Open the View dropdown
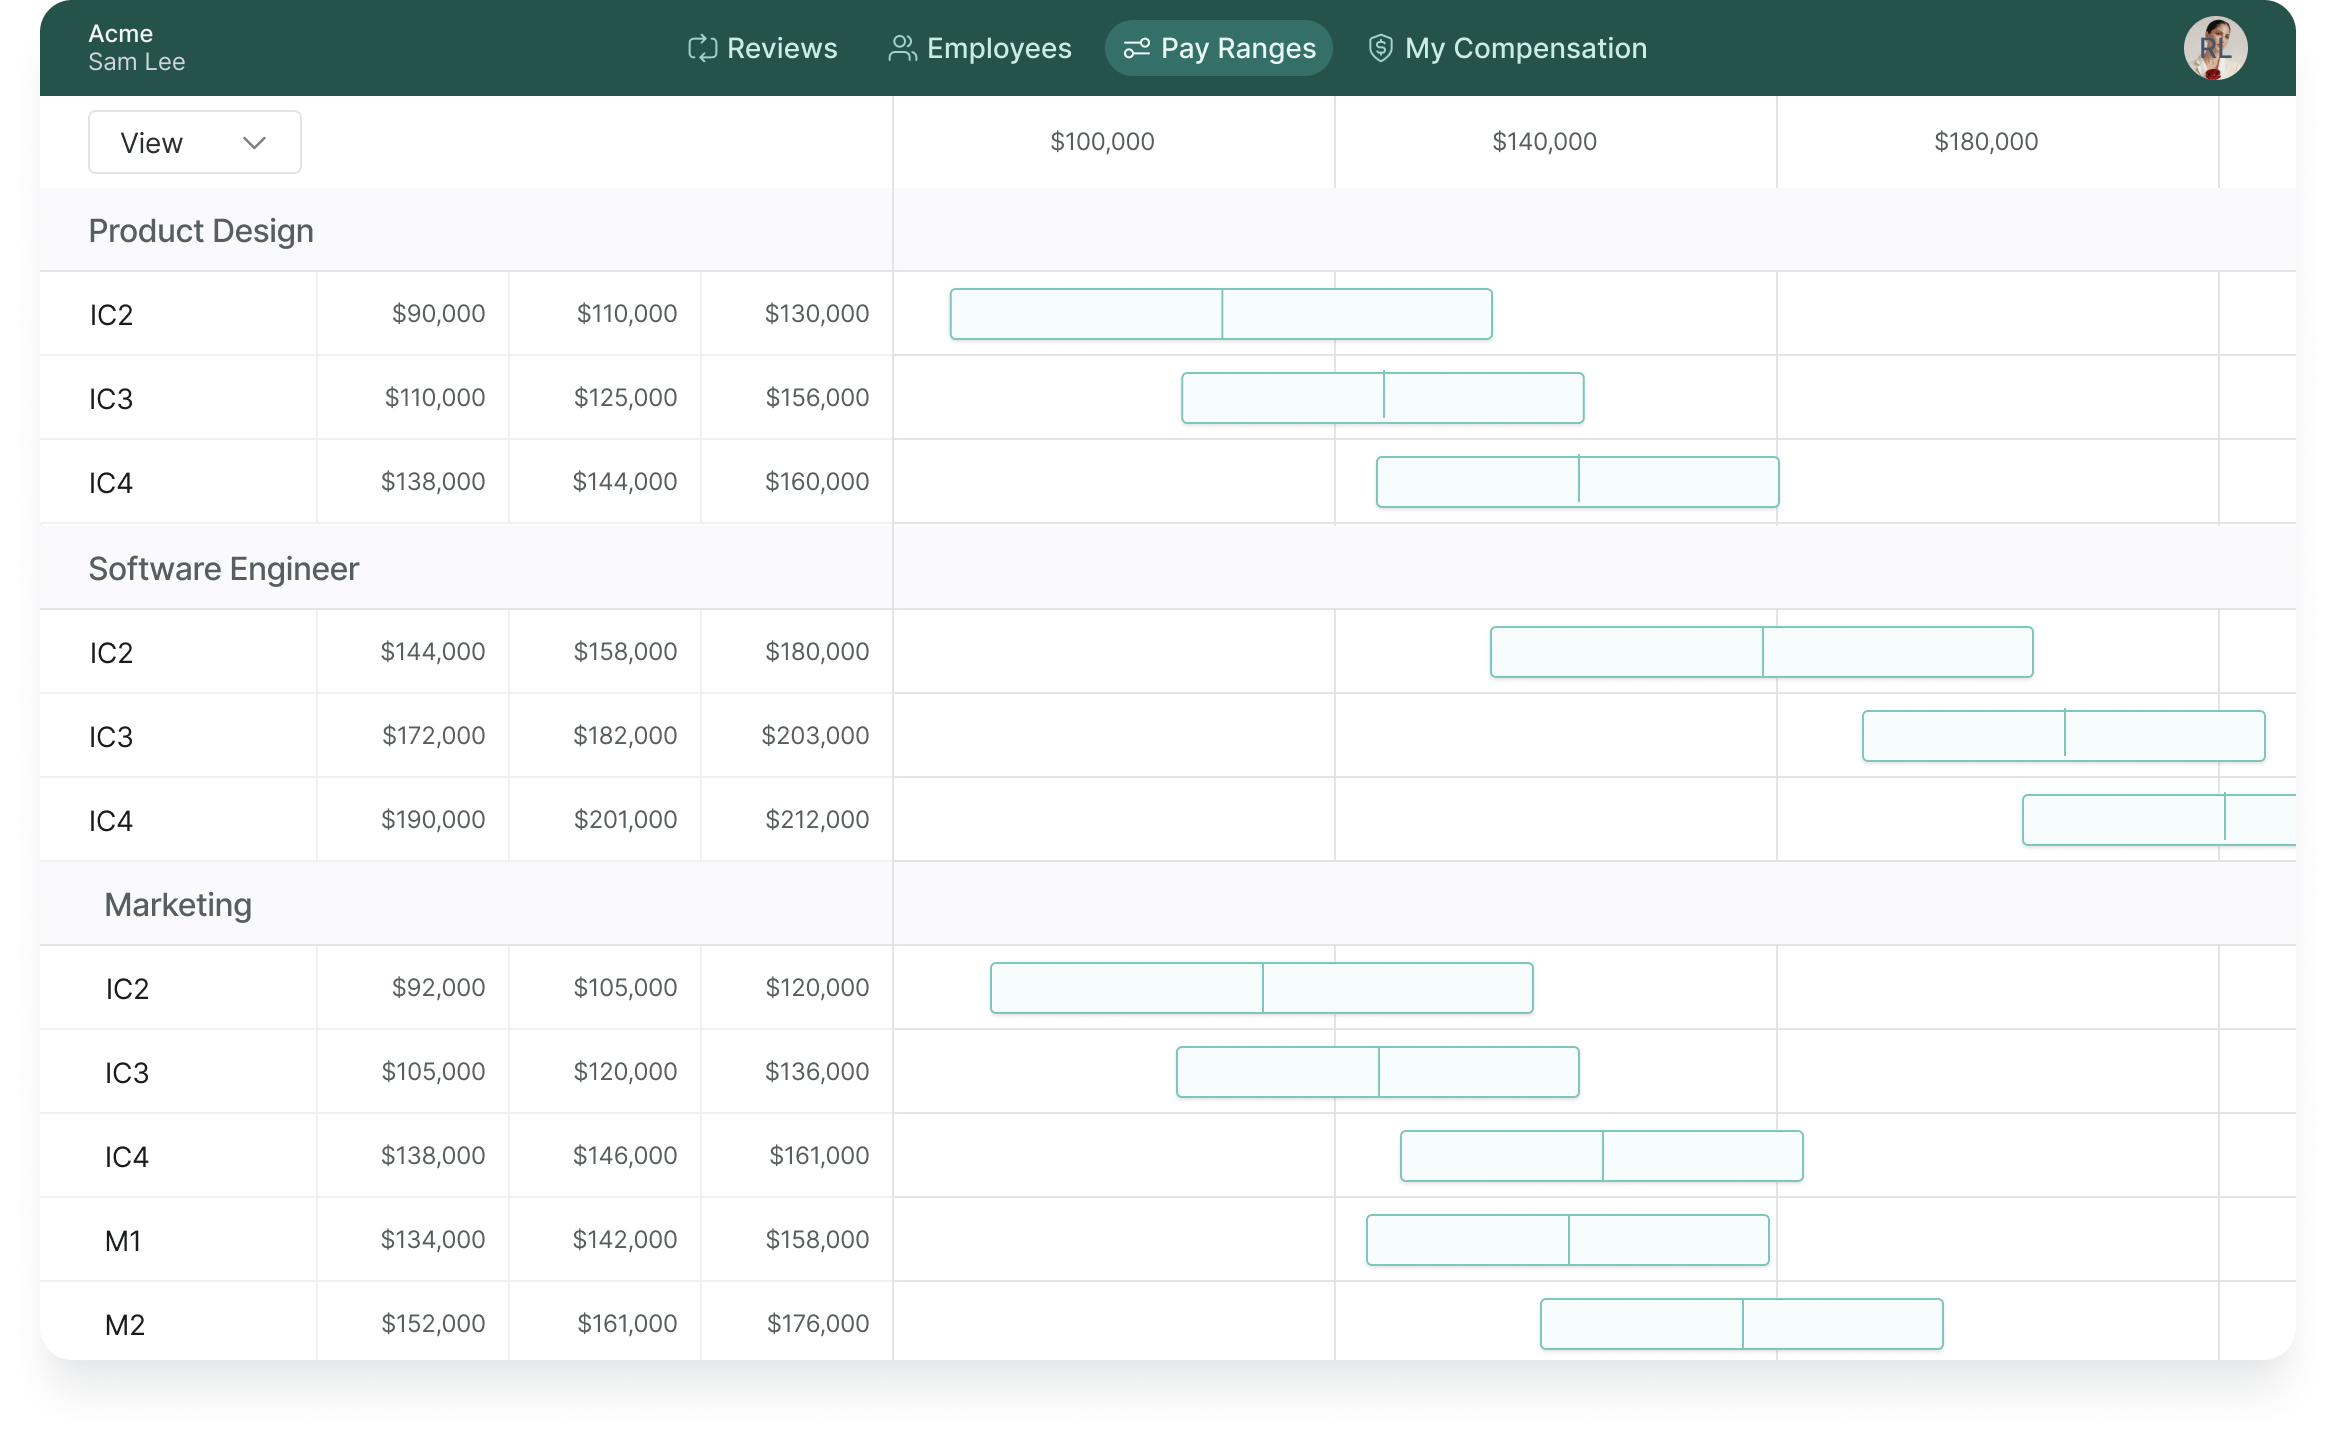This screenshot has width=2336, height=1440. click(x=194, y=141)
